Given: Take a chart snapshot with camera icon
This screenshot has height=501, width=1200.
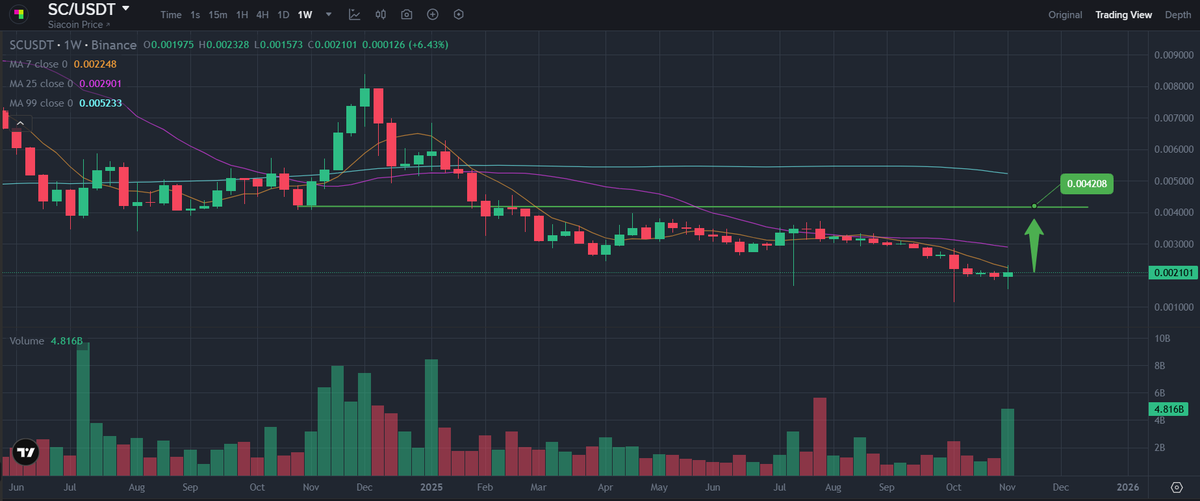Looking at the screenshot, I should [x=407, y=15].
